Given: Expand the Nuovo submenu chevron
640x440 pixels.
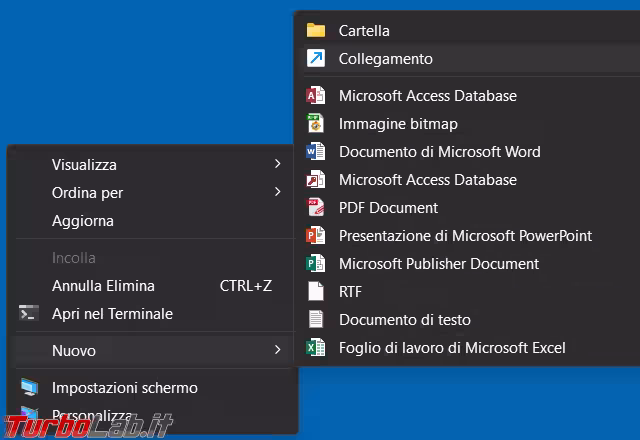Looking at the screenshot, I should pos(277,350).
